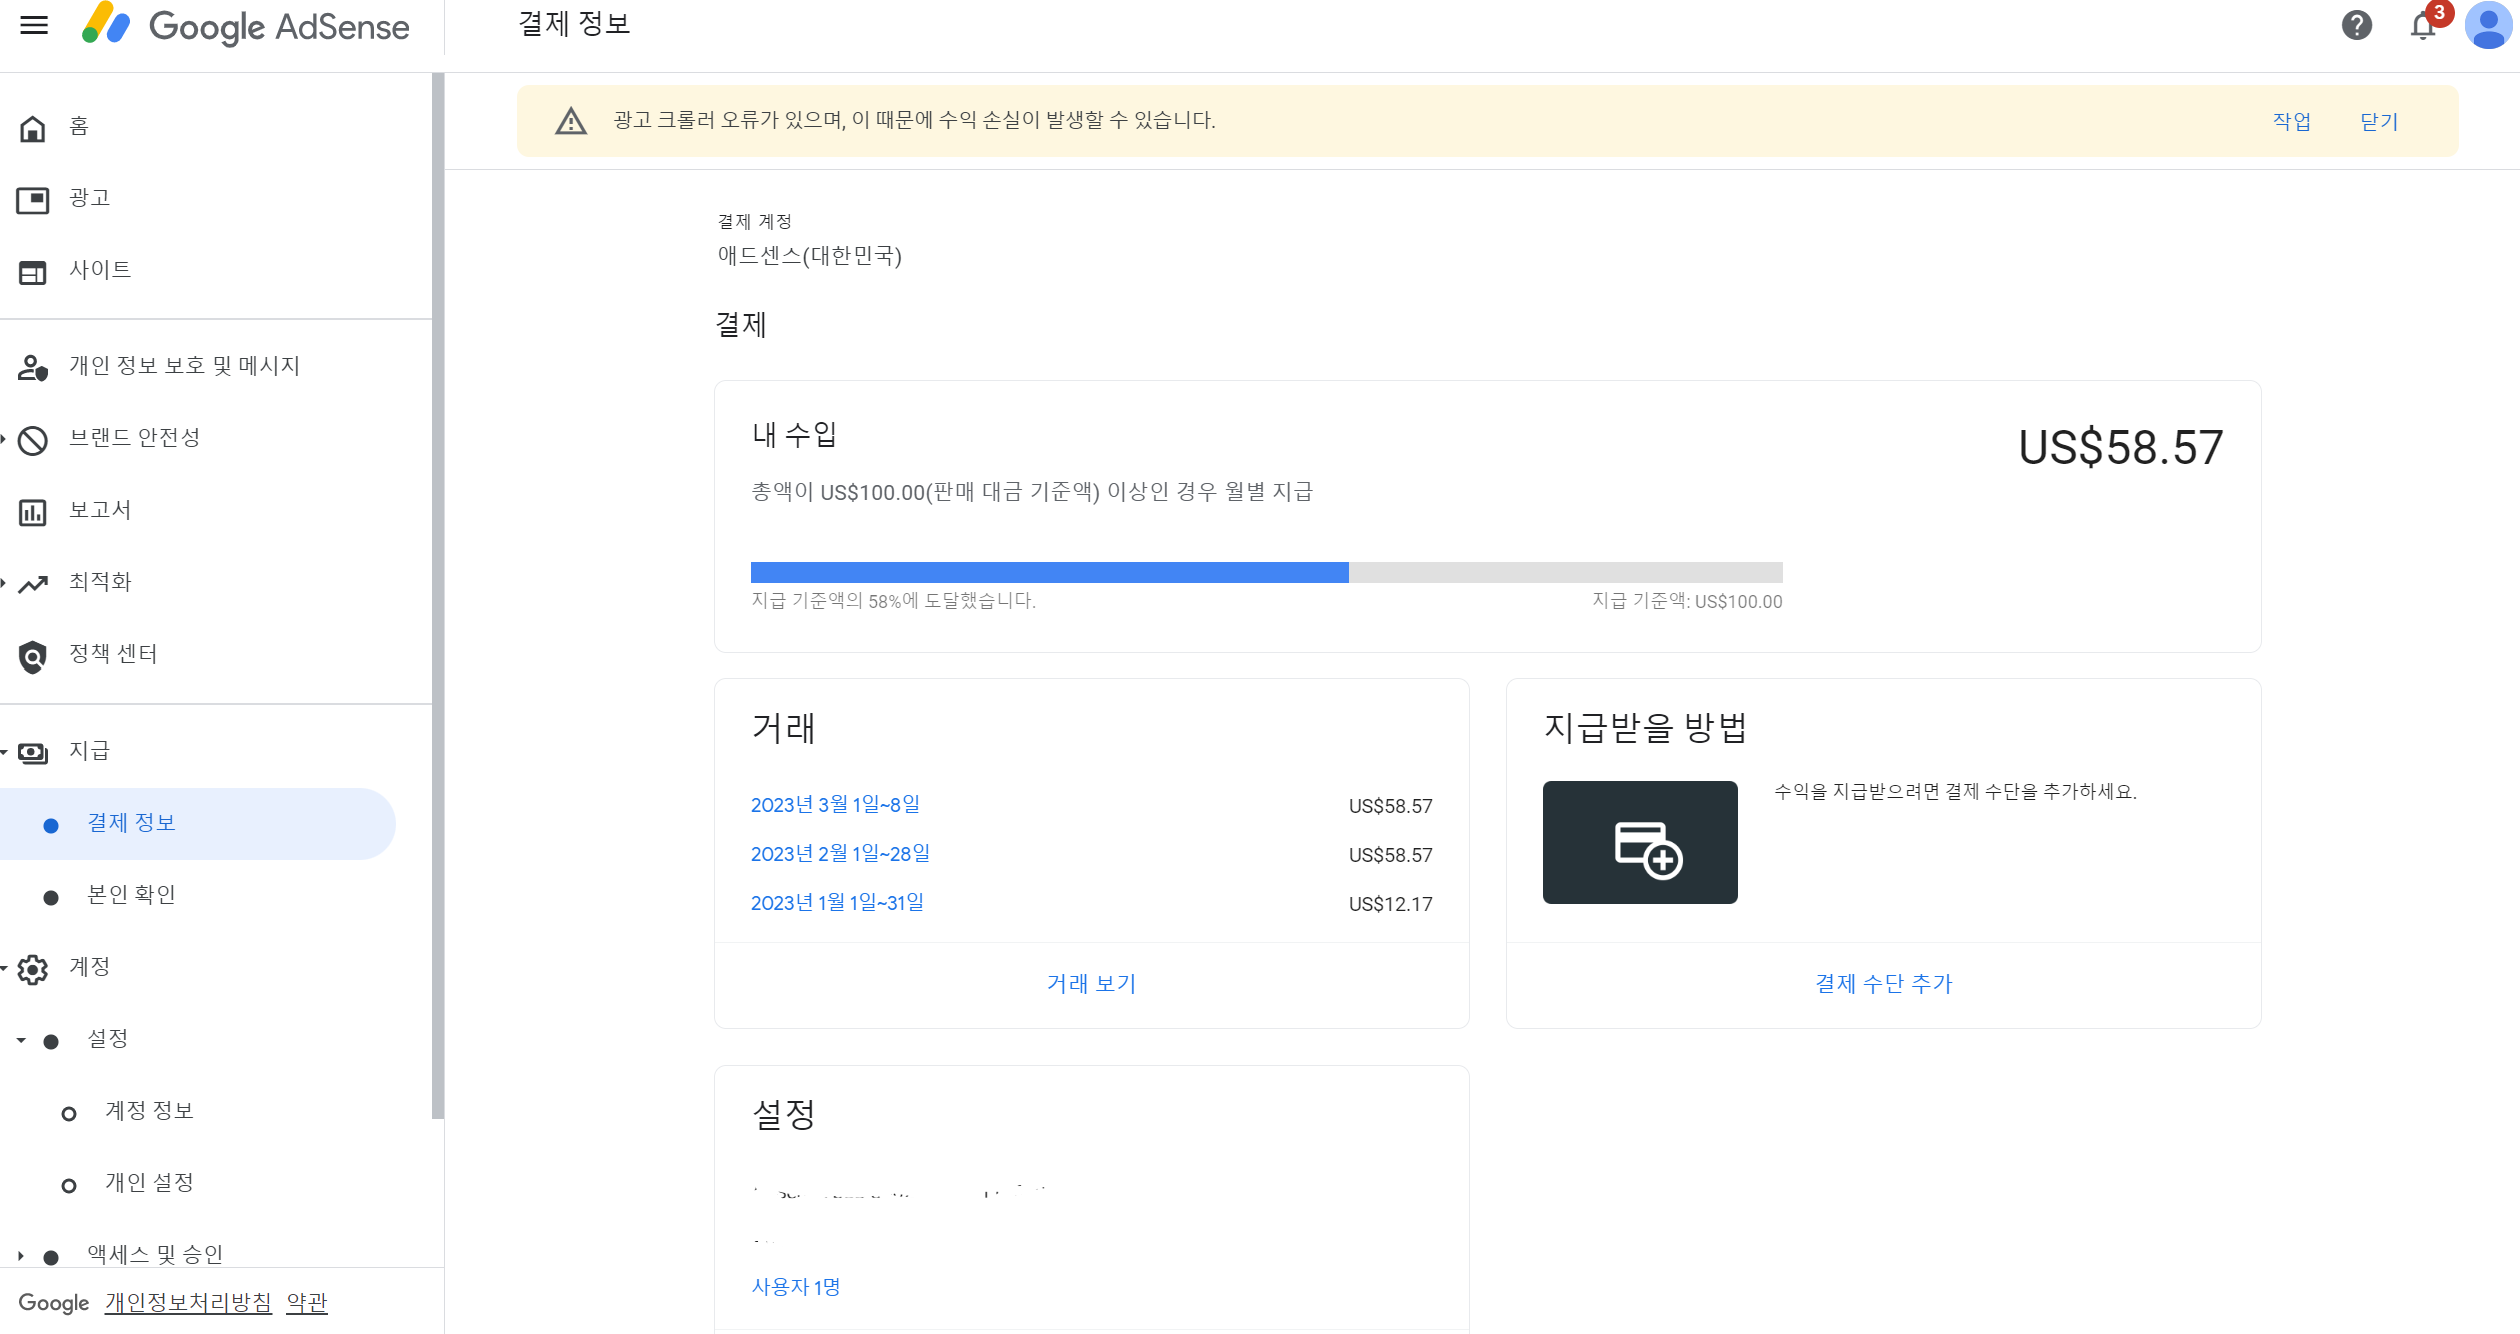Expand the 액세스 및 승인 item

(x=21, y=1256)
